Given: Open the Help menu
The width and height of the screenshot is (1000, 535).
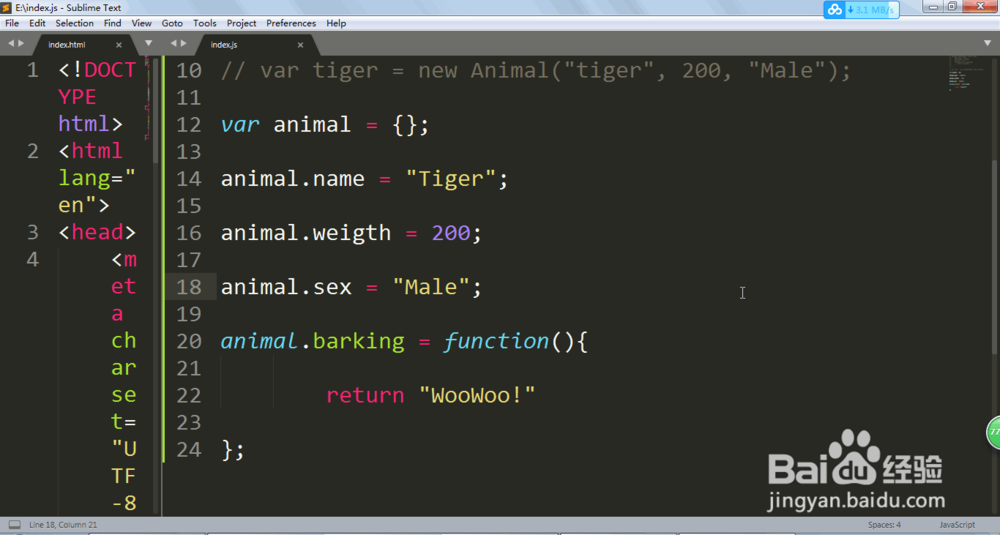Looking at the screenshot, I should coord(336,23).
